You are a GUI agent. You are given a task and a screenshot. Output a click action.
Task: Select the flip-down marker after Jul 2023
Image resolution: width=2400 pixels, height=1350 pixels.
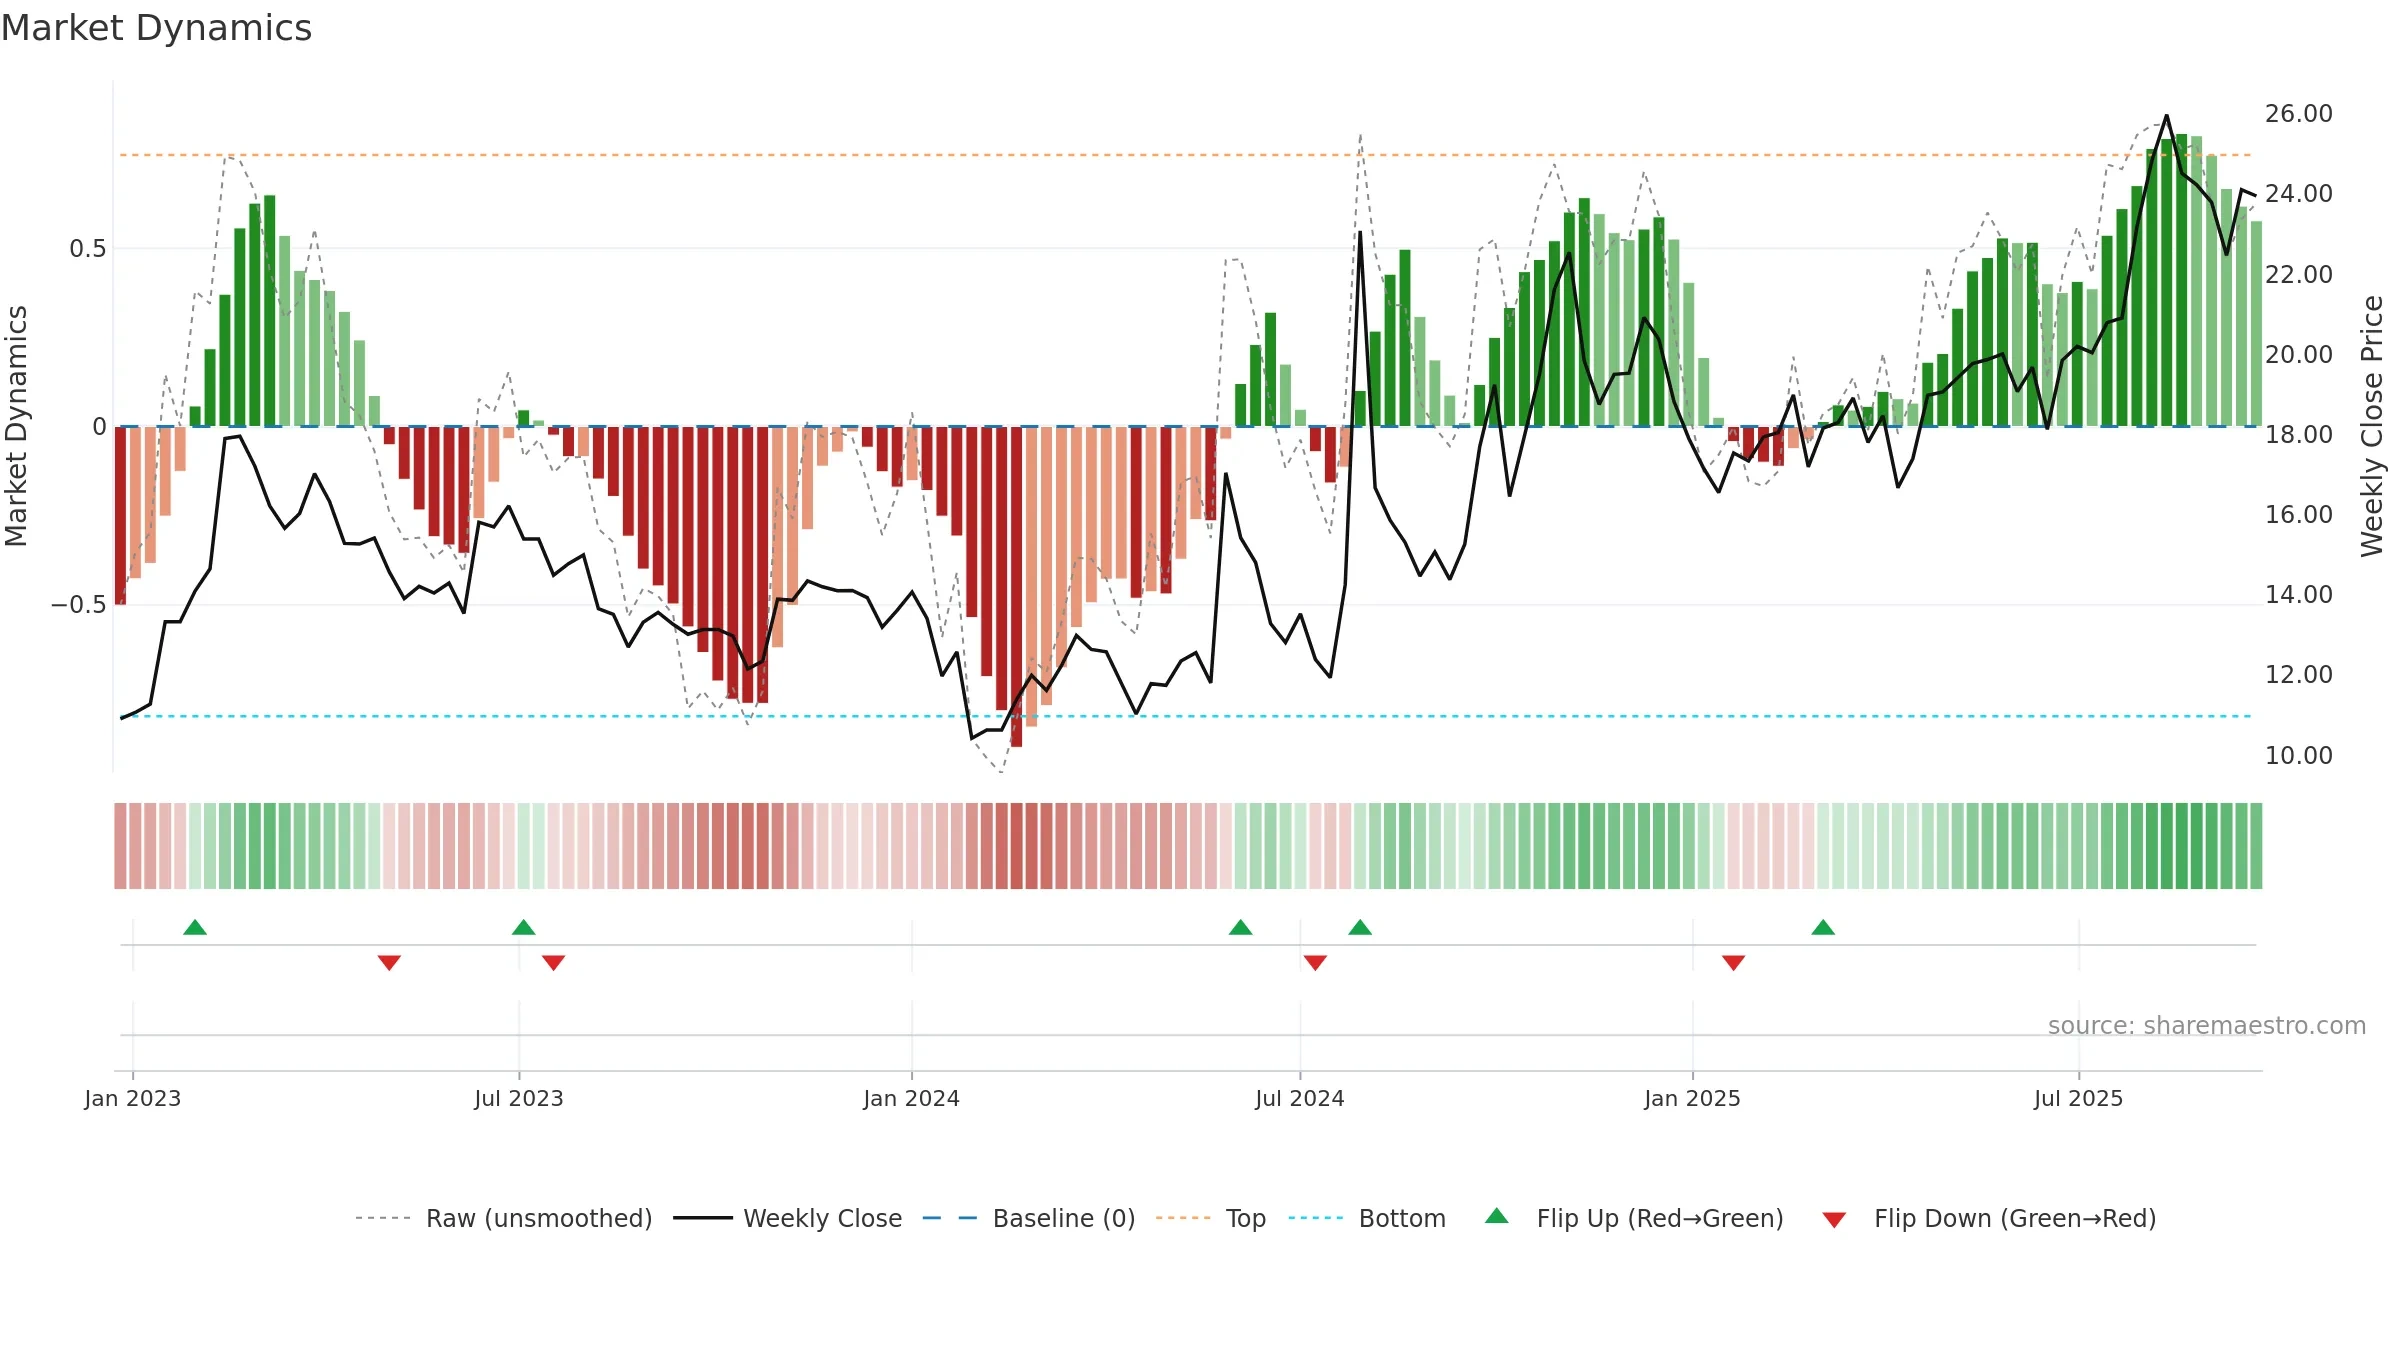coord(553,962)
